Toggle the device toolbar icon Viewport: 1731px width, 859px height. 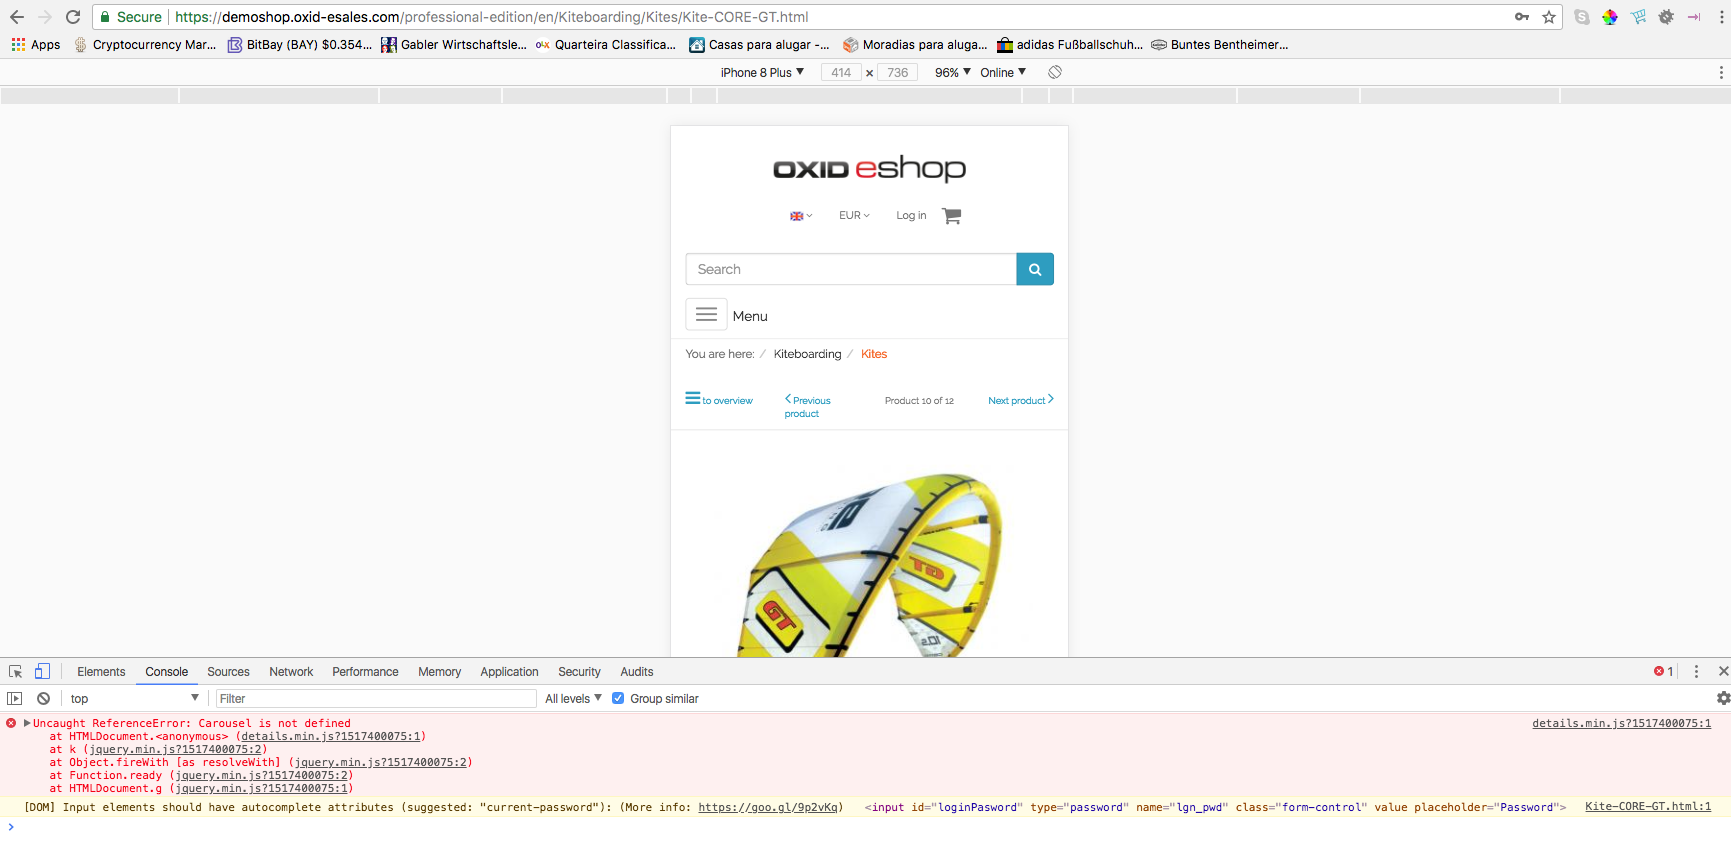pyautogui.click(x=42, y=672)
